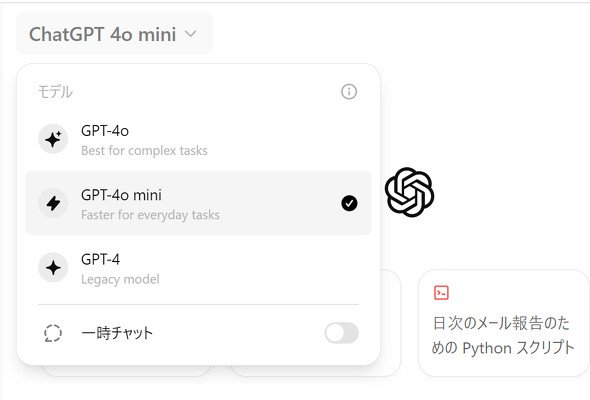Viewport: 590px width, 400px height.
Task: Click the 'Faster for everyday tasks' description
Action: coord(150,215)
